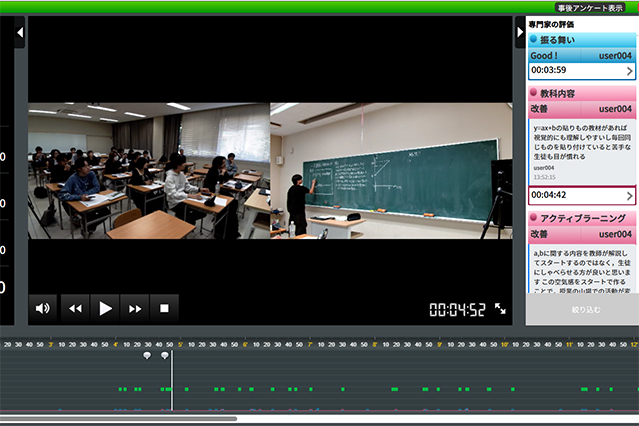Click the first speech-bubble marker on timeline
639x426 pixels.
(147, 355)
